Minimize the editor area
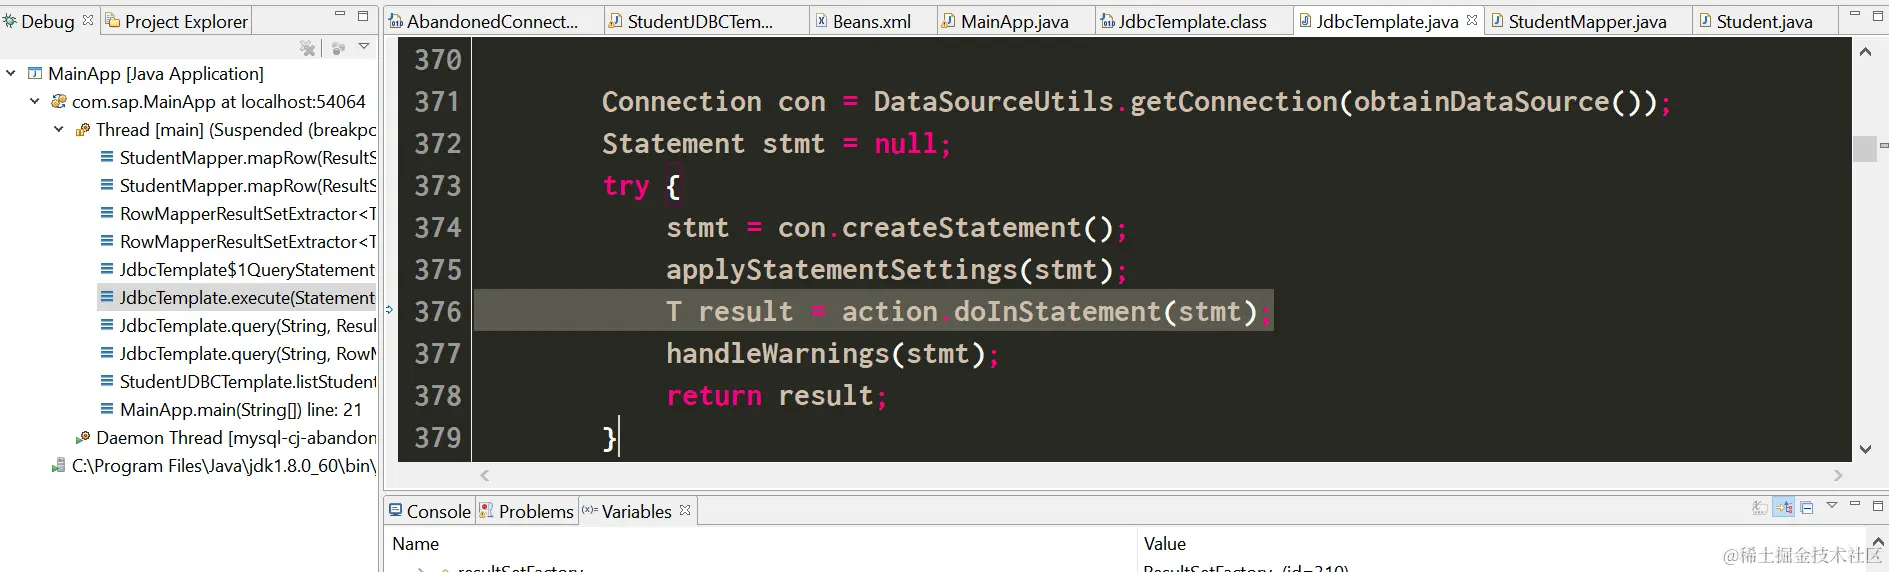Viewport: 1889px width, 572px height. 1855,15
